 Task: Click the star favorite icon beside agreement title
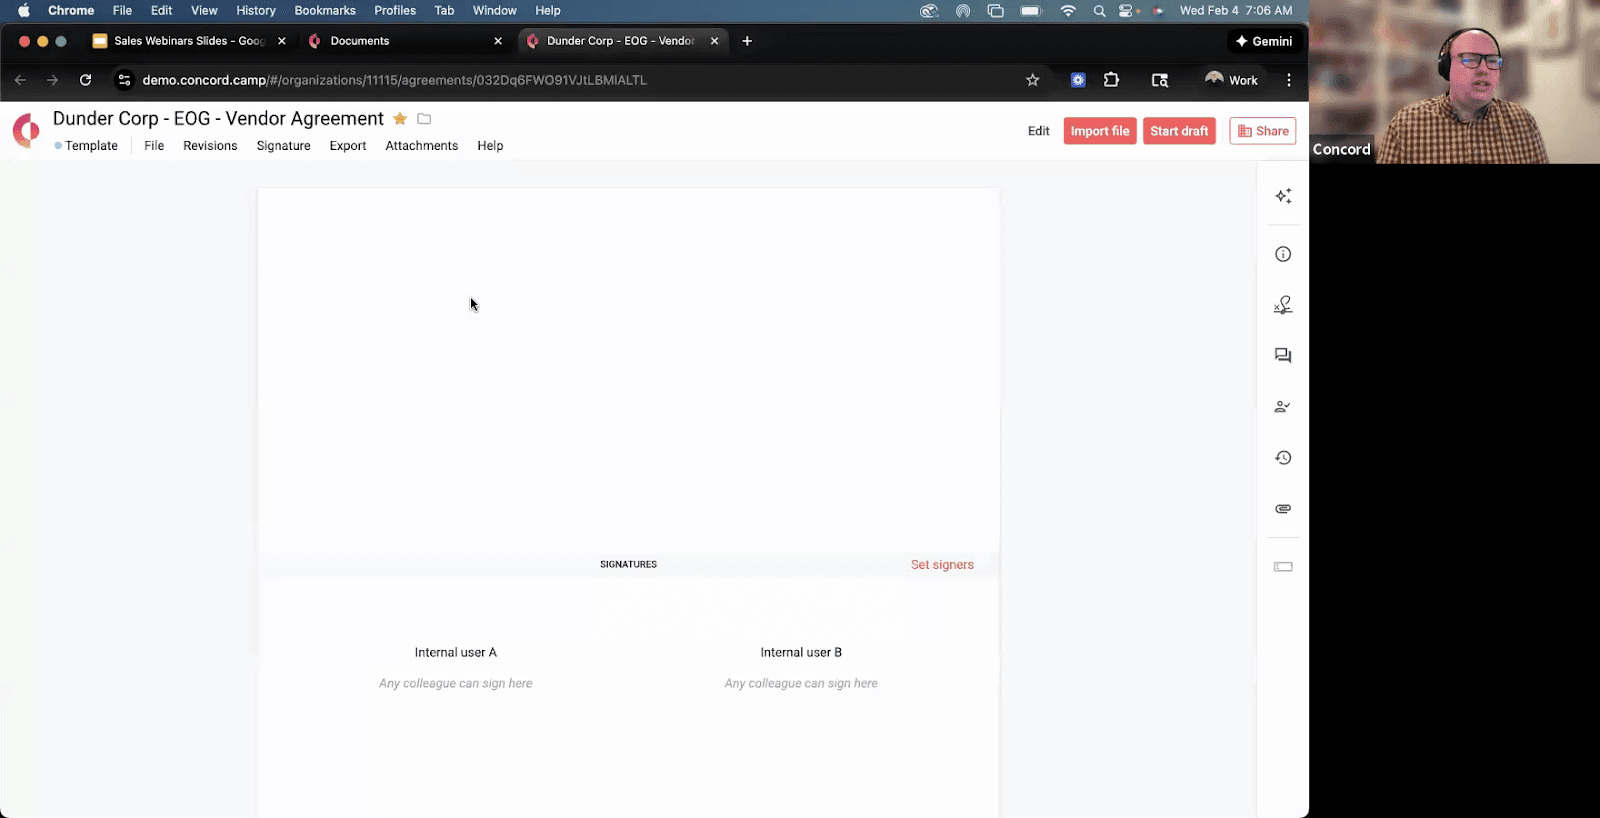click(x=400, y=119)
